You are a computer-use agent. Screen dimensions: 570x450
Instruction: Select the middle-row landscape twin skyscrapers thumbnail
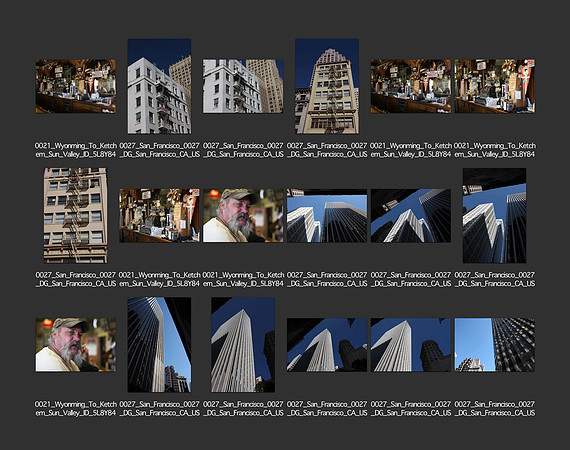pos(327,216)
